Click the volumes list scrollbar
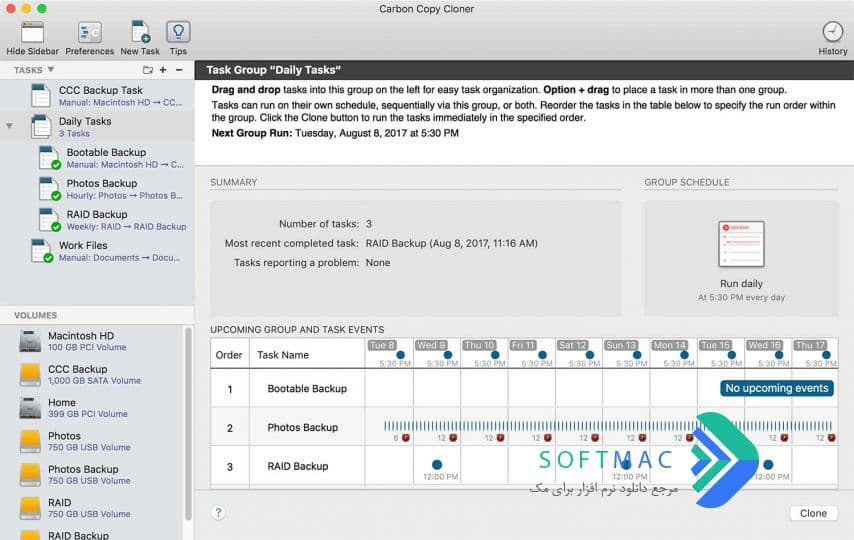854x540 pixels. pos(188,423)
